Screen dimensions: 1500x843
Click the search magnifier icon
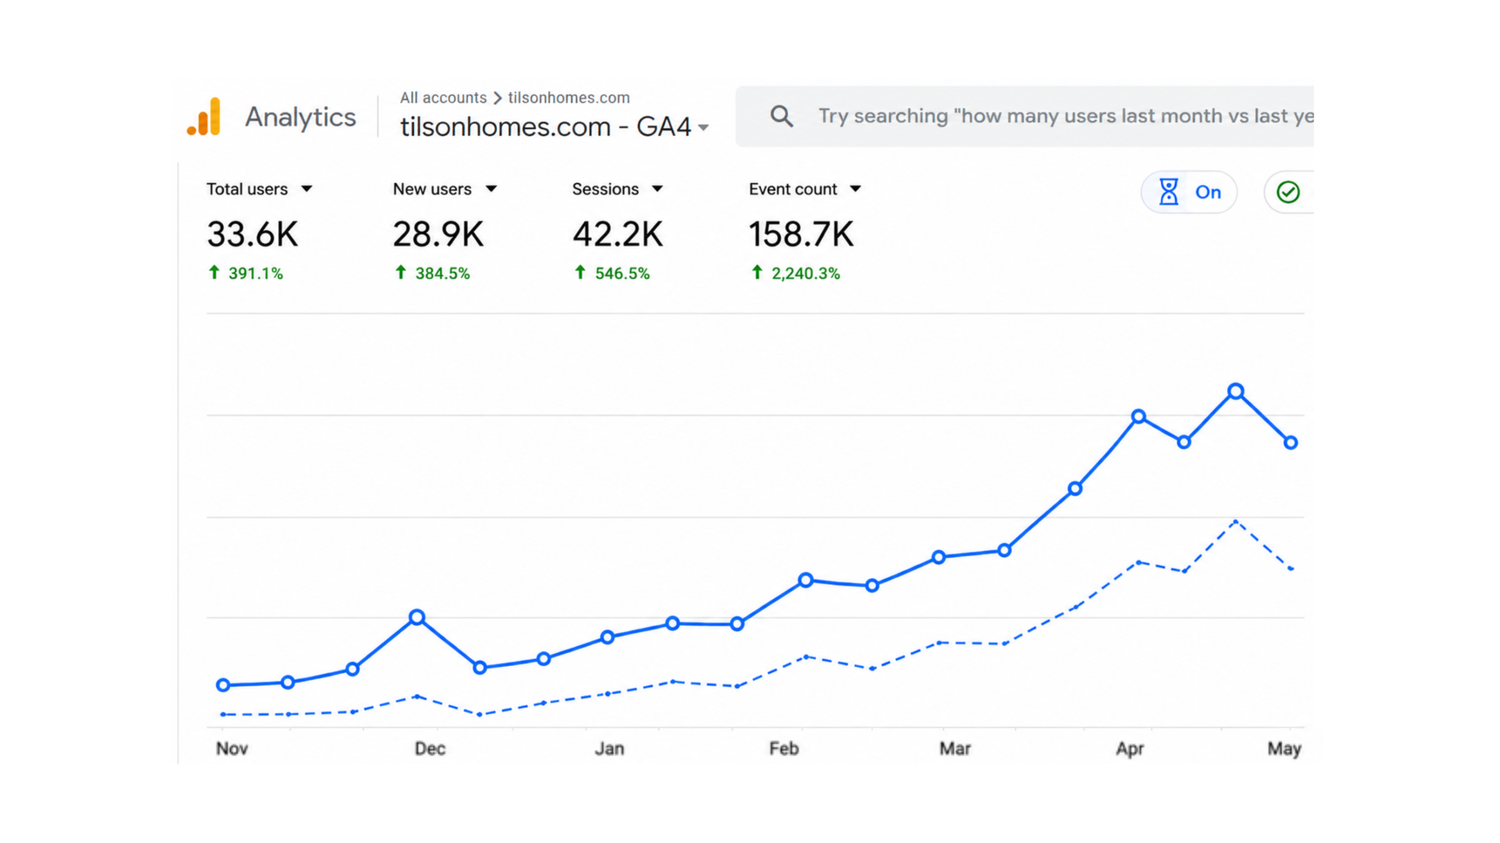(x=782, y=117)
